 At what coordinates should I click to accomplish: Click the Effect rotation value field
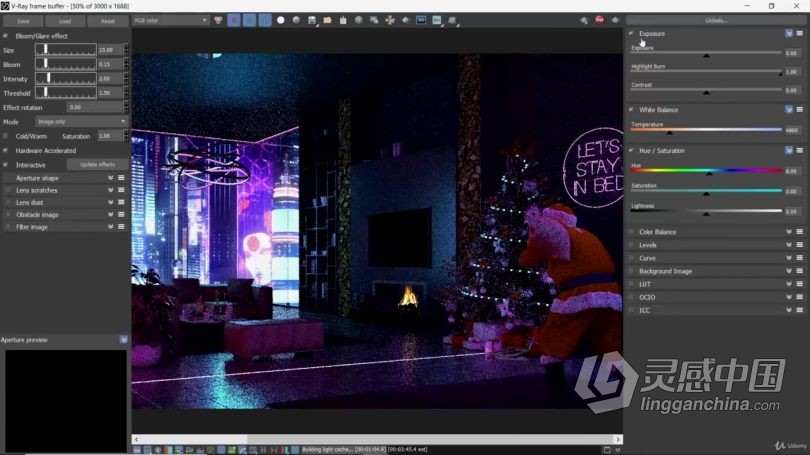pos(96,107)
